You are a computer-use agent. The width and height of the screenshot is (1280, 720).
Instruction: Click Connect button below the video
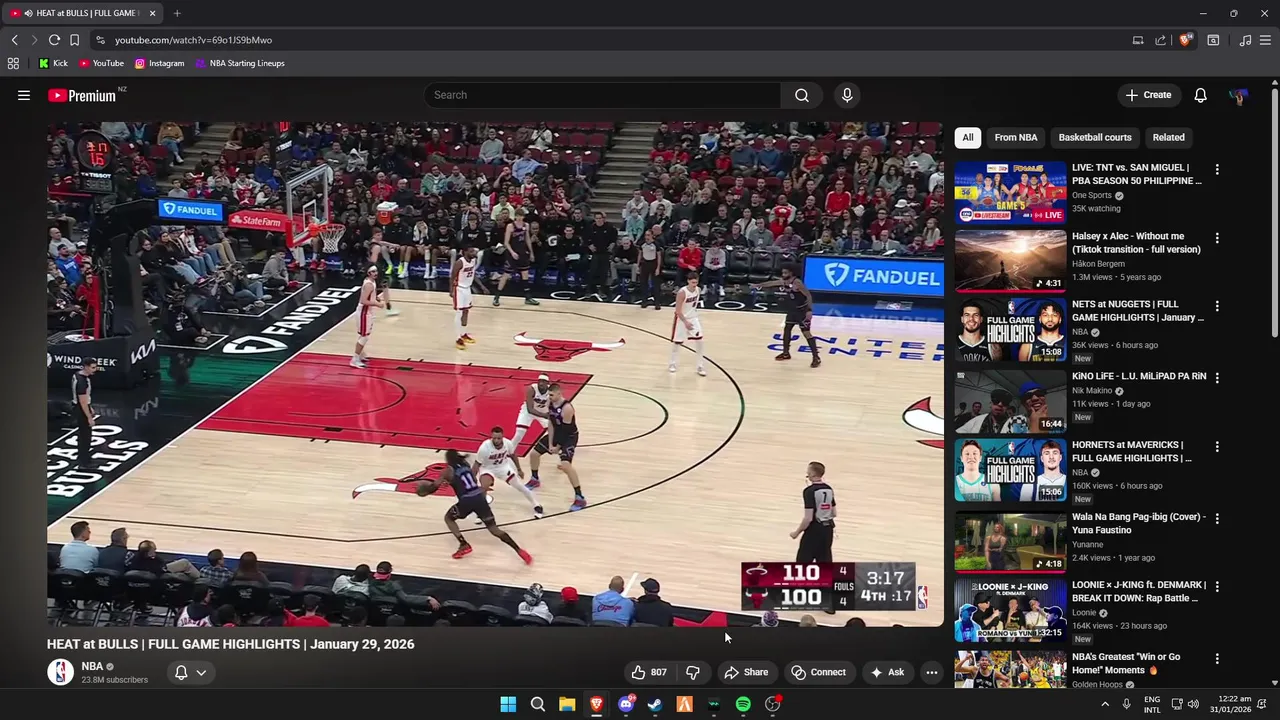[x=819, y=672]
